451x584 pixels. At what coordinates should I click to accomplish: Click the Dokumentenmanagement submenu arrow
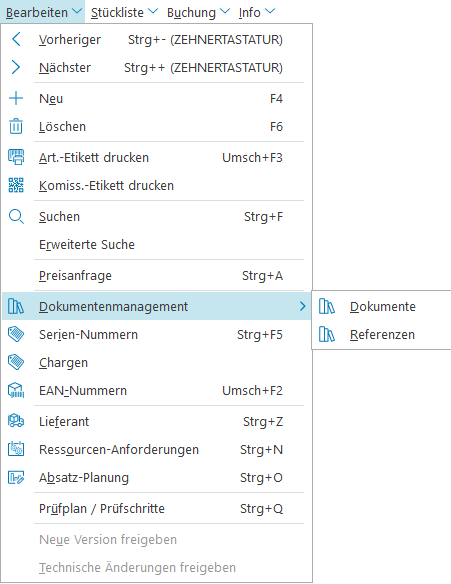coord(302,306)
